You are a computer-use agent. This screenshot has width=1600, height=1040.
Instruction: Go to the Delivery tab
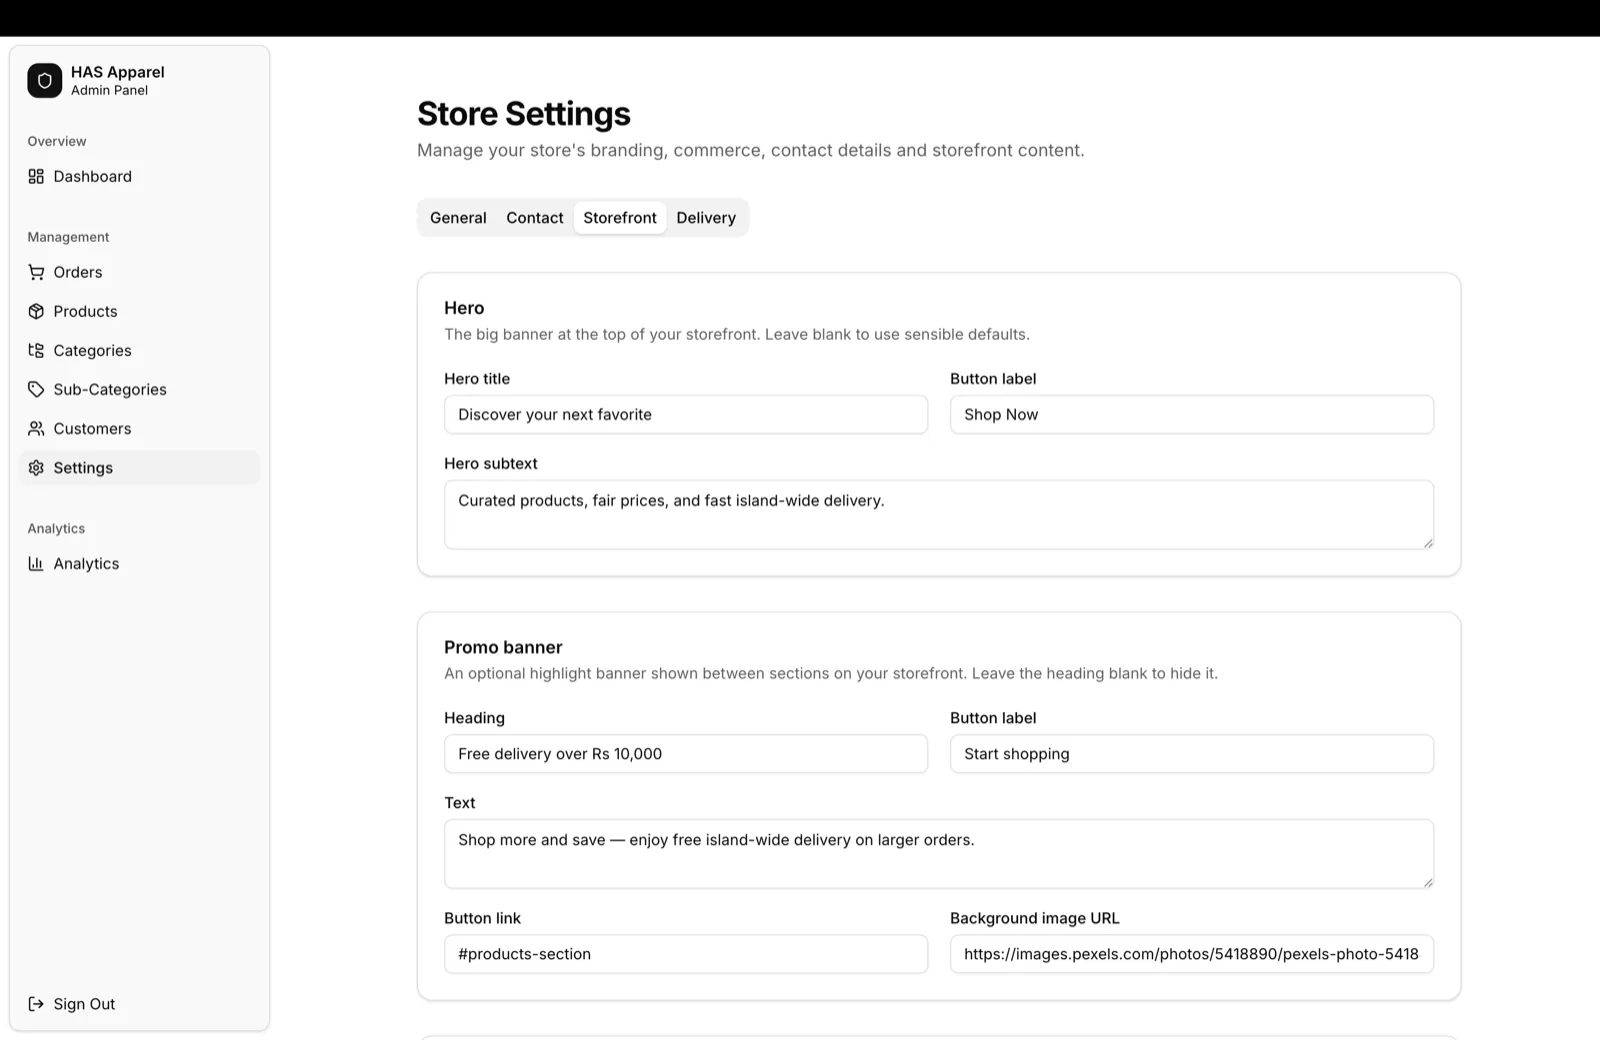point(706,218)
